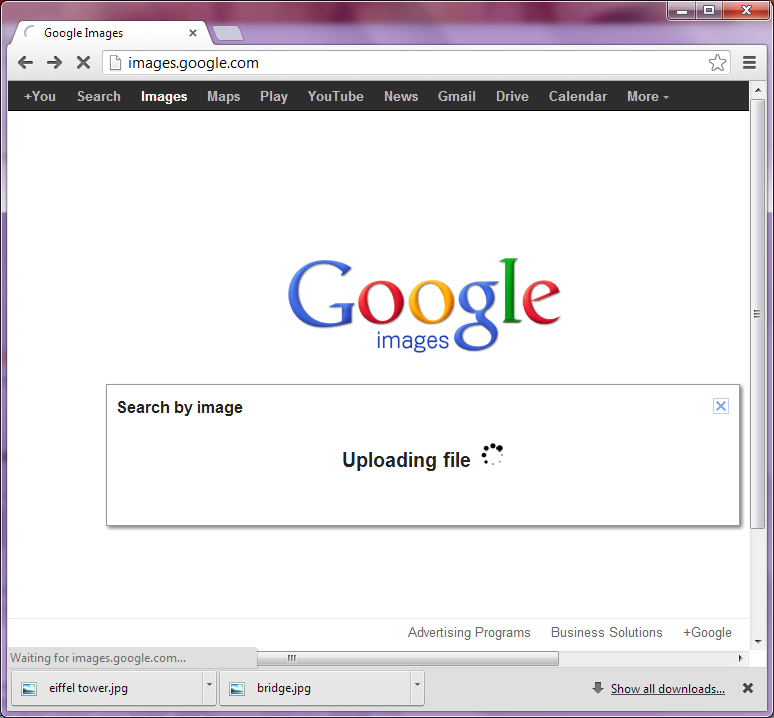Click the page icon in address bar
Screen dimensions: 774x718
pyautogui.click(x=115, y=63)
